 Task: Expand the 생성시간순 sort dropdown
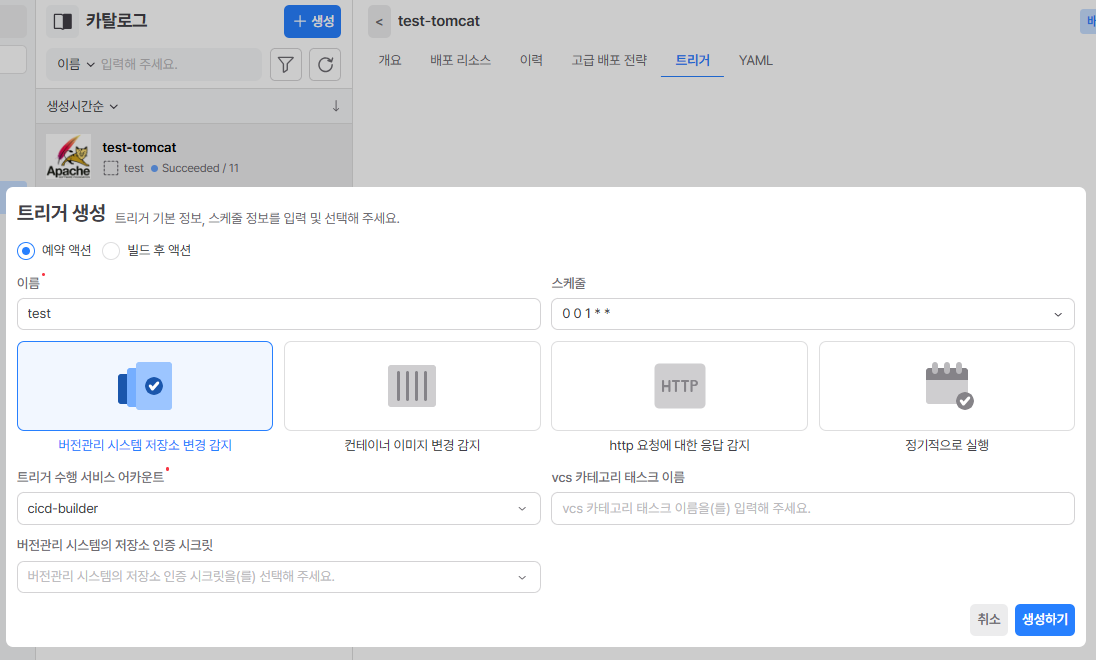(x=82, y=106)
